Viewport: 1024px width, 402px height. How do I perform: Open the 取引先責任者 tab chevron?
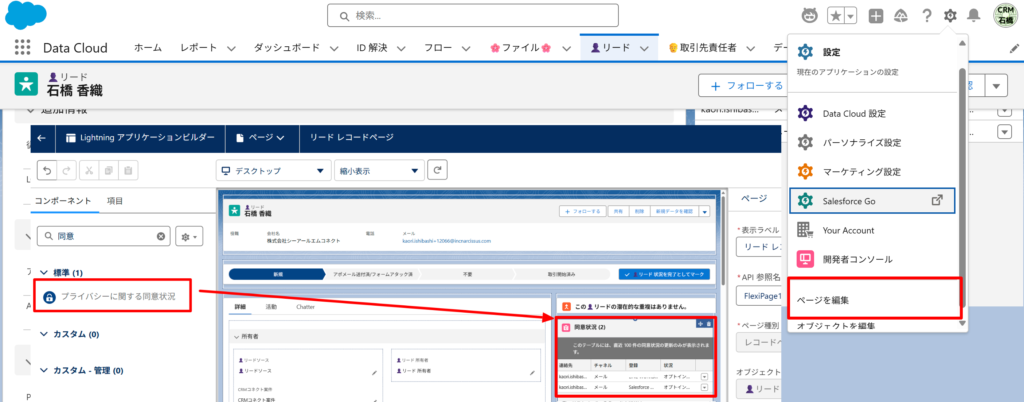[750, 48]
